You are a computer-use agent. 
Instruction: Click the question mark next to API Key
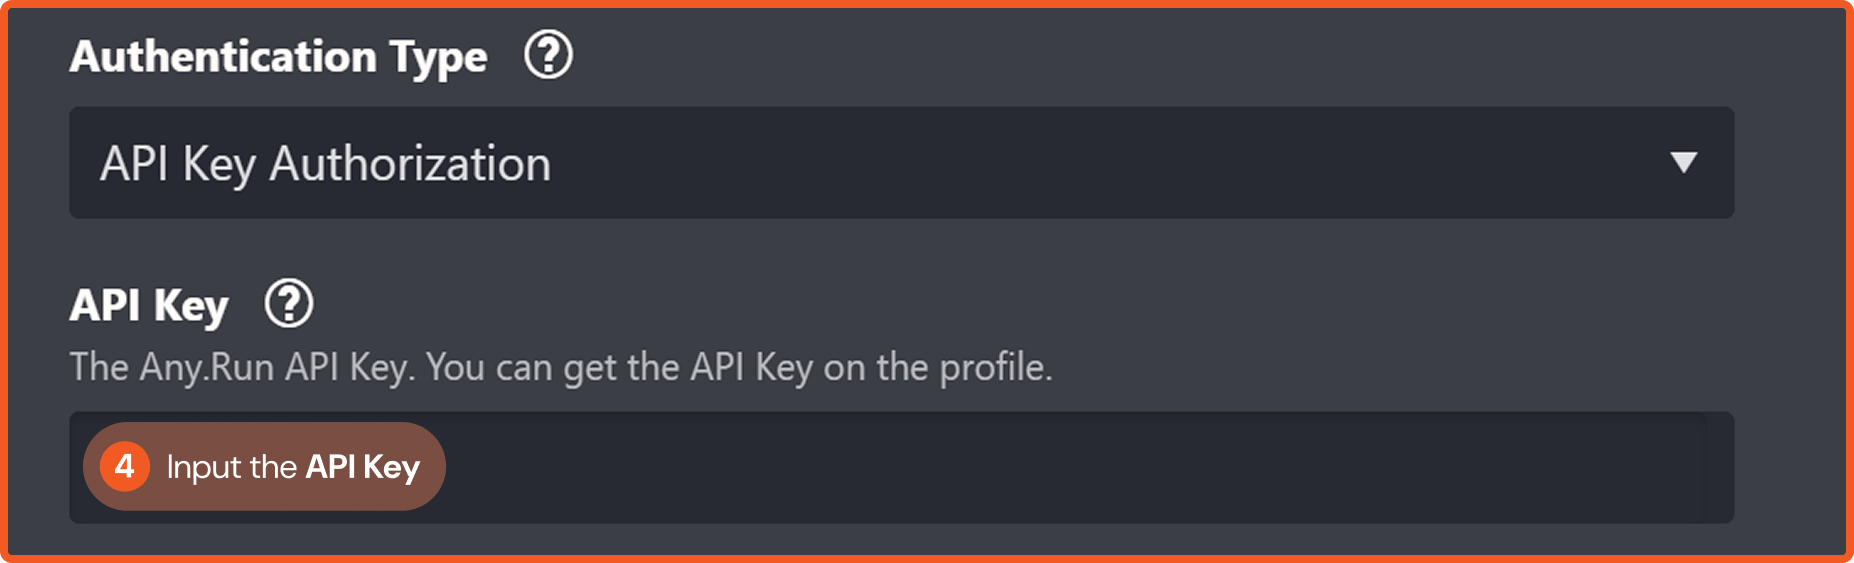(289, 304)
